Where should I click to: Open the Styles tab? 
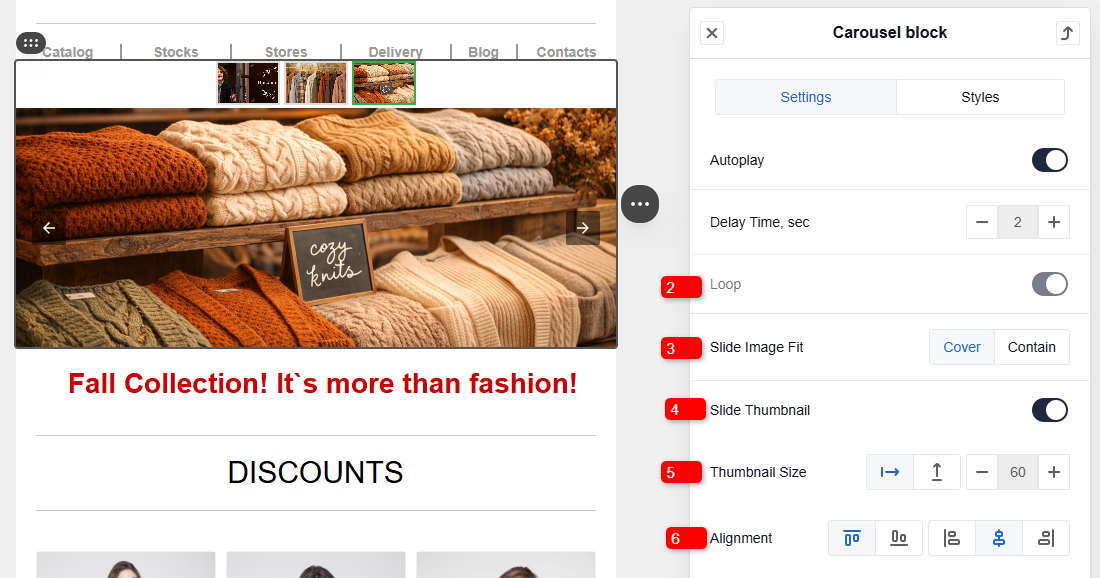(980, 97)
